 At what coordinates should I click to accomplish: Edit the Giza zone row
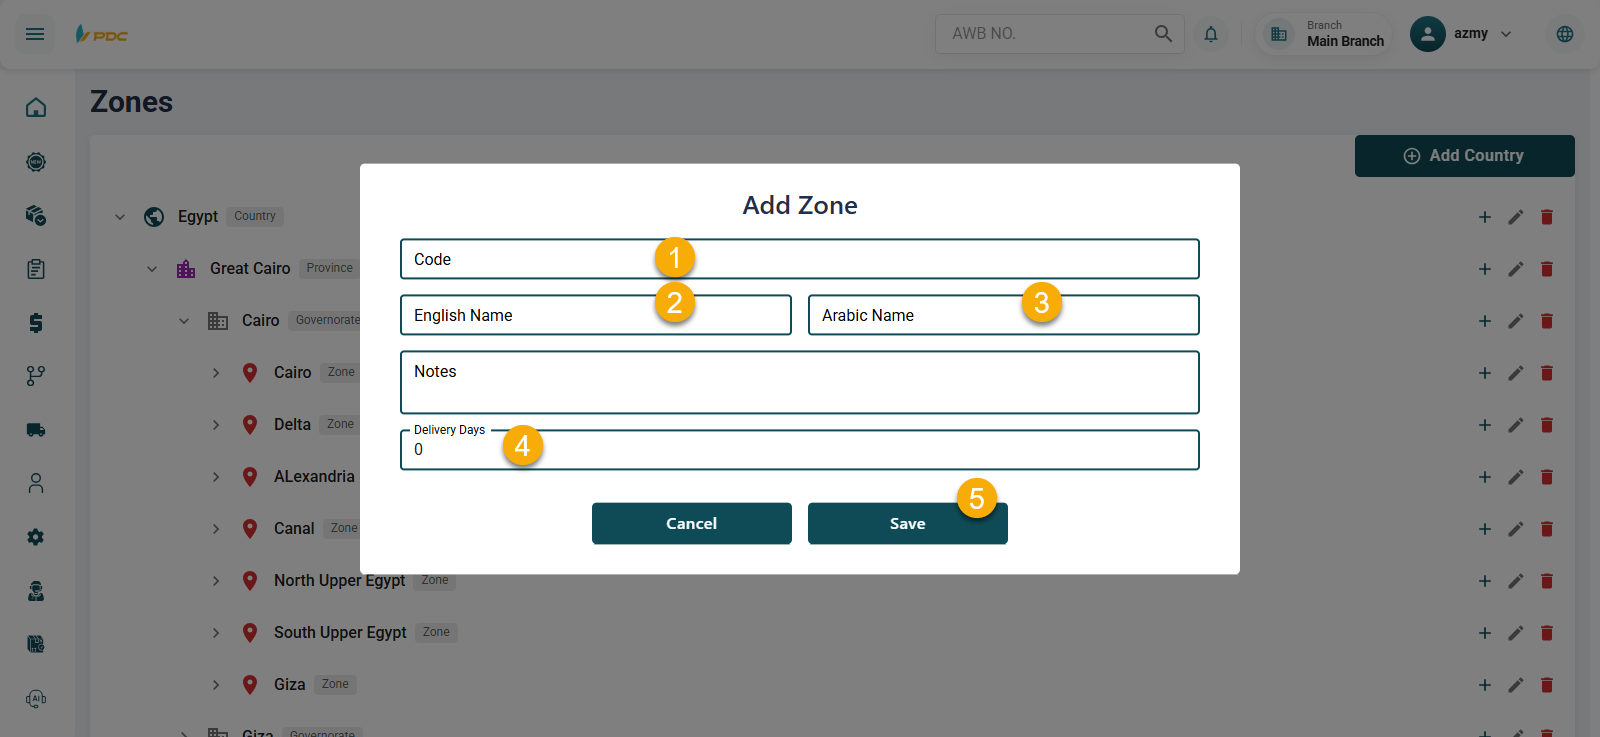(x=1516, y=685)
